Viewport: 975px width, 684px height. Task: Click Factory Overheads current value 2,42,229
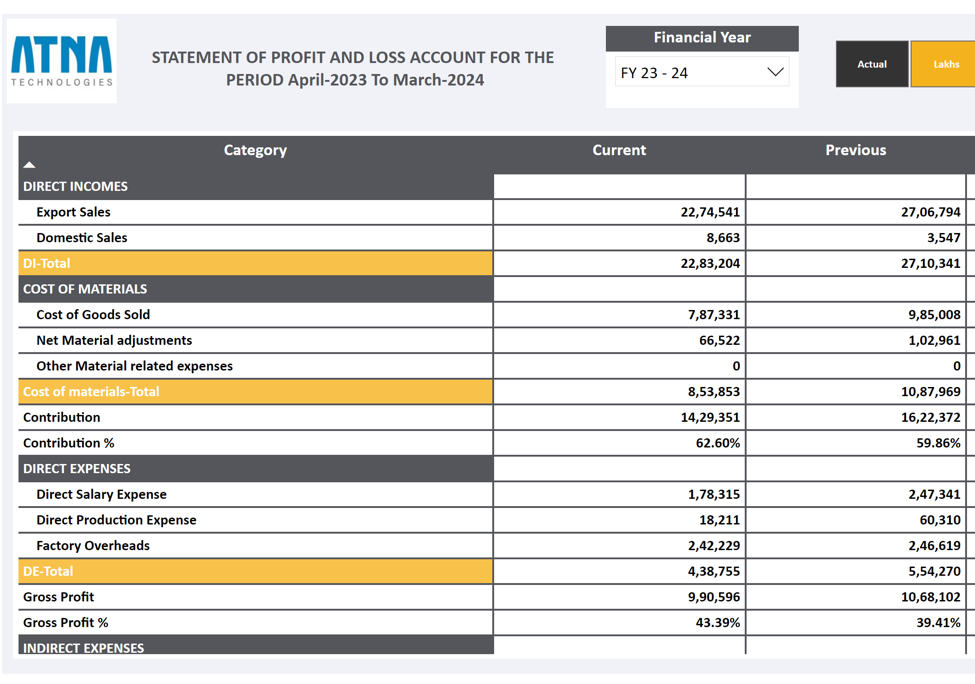click(714, 545)
